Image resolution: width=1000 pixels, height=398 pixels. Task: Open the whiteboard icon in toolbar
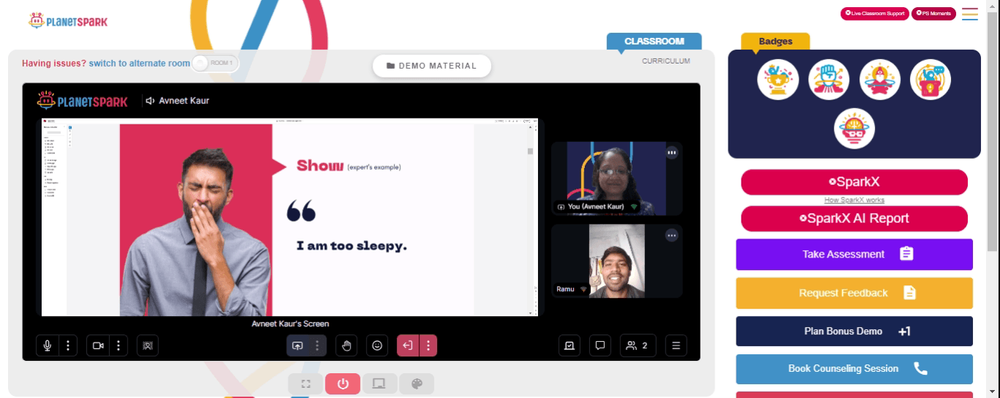coord(570,346)
